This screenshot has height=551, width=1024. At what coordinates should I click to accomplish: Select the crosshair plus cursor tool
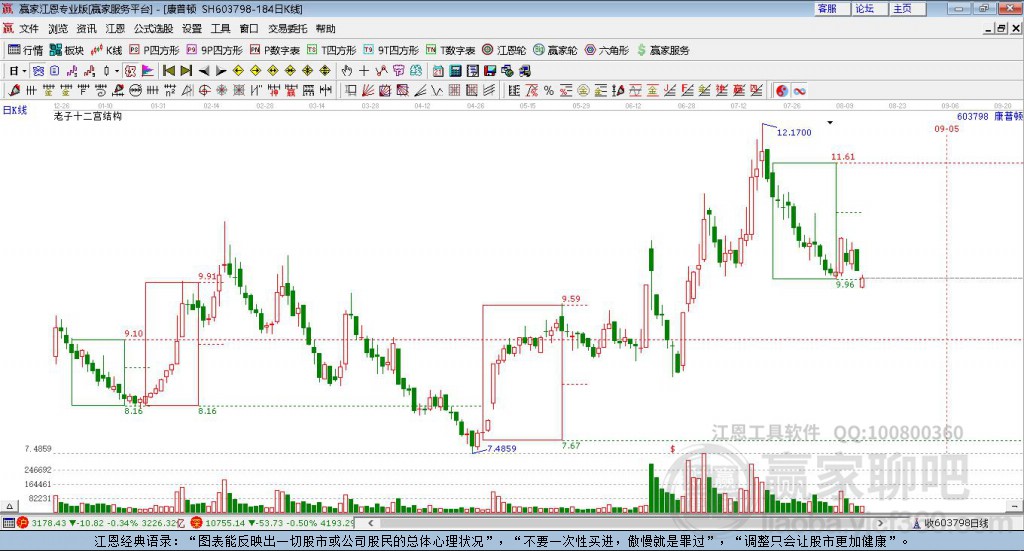(x=364, y=71)
